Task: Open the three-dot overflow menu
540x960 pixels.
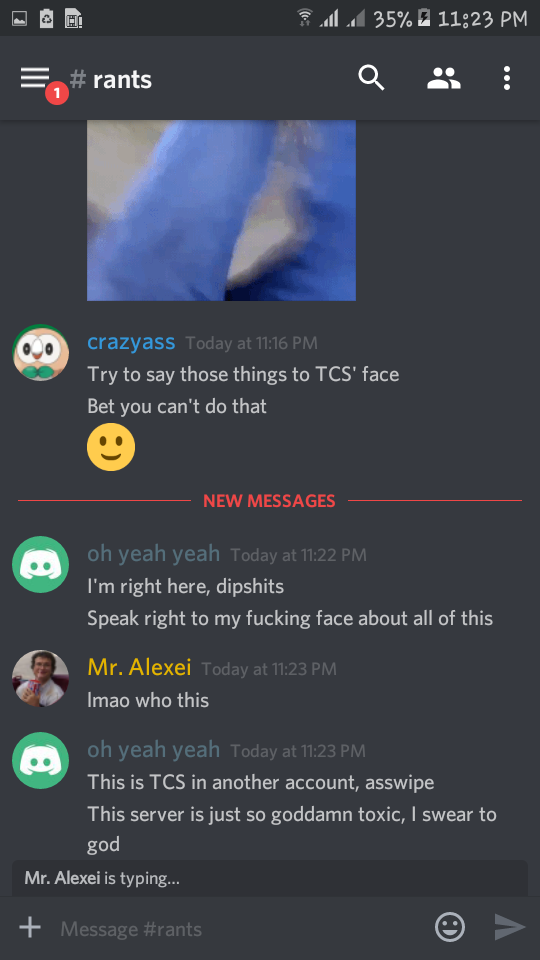Action: (x=506, y=78)
